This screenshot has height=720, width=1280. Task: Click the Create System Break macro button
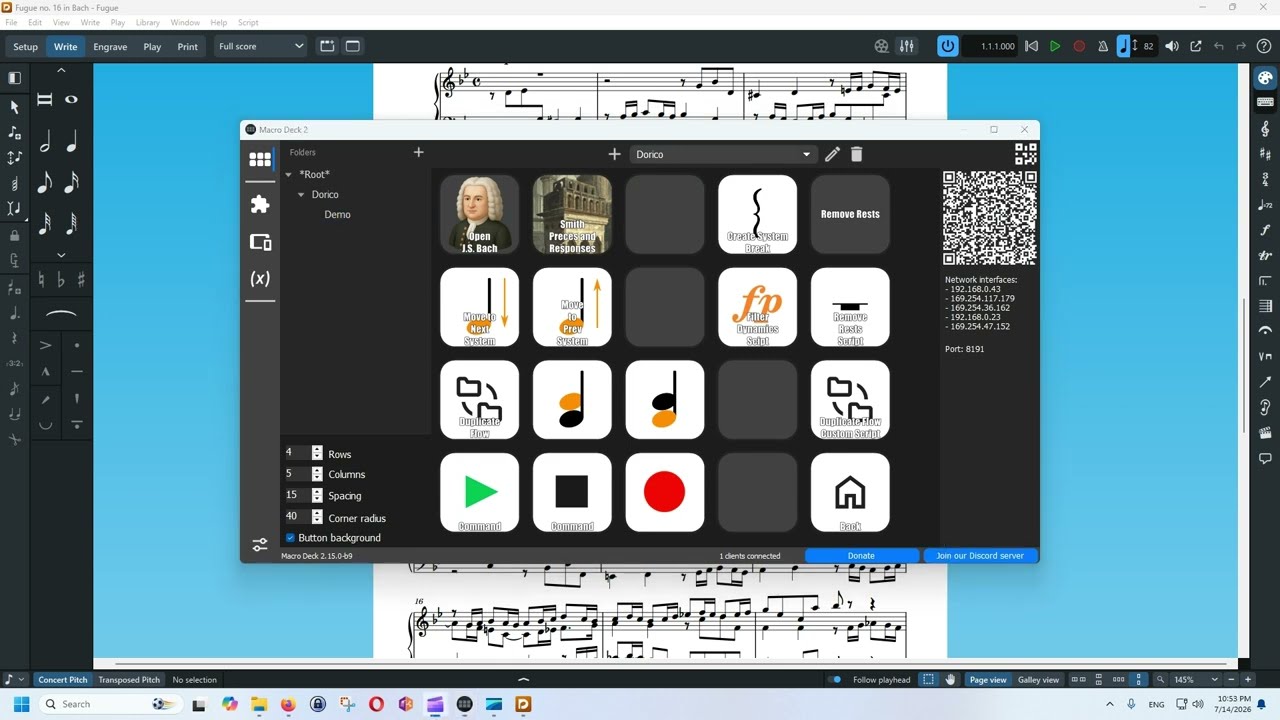tap(757, 214)
